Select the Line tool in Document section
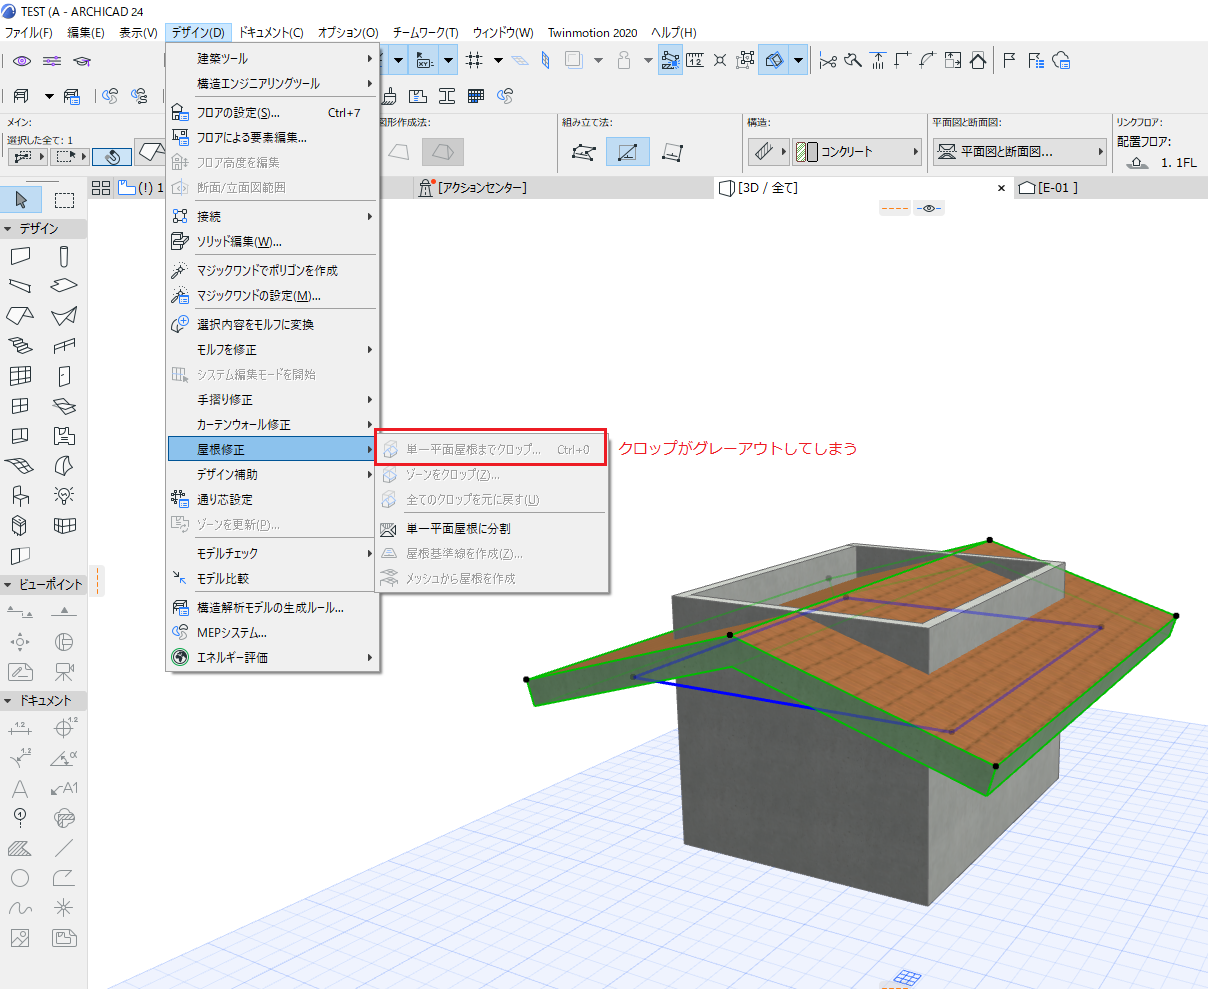This screenshot has height=989, width=1208. coord(64,848)
